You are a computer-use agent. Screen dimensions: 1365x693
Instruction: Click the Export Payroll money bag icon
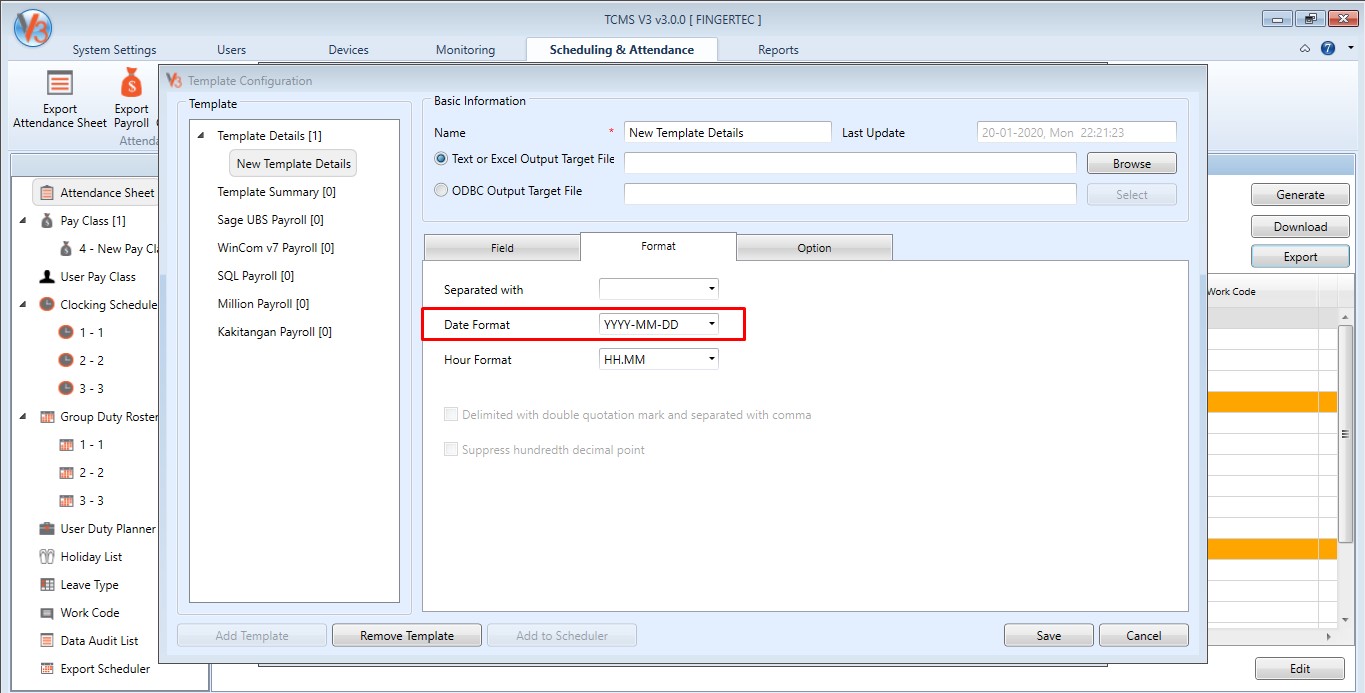pos(131,84)
